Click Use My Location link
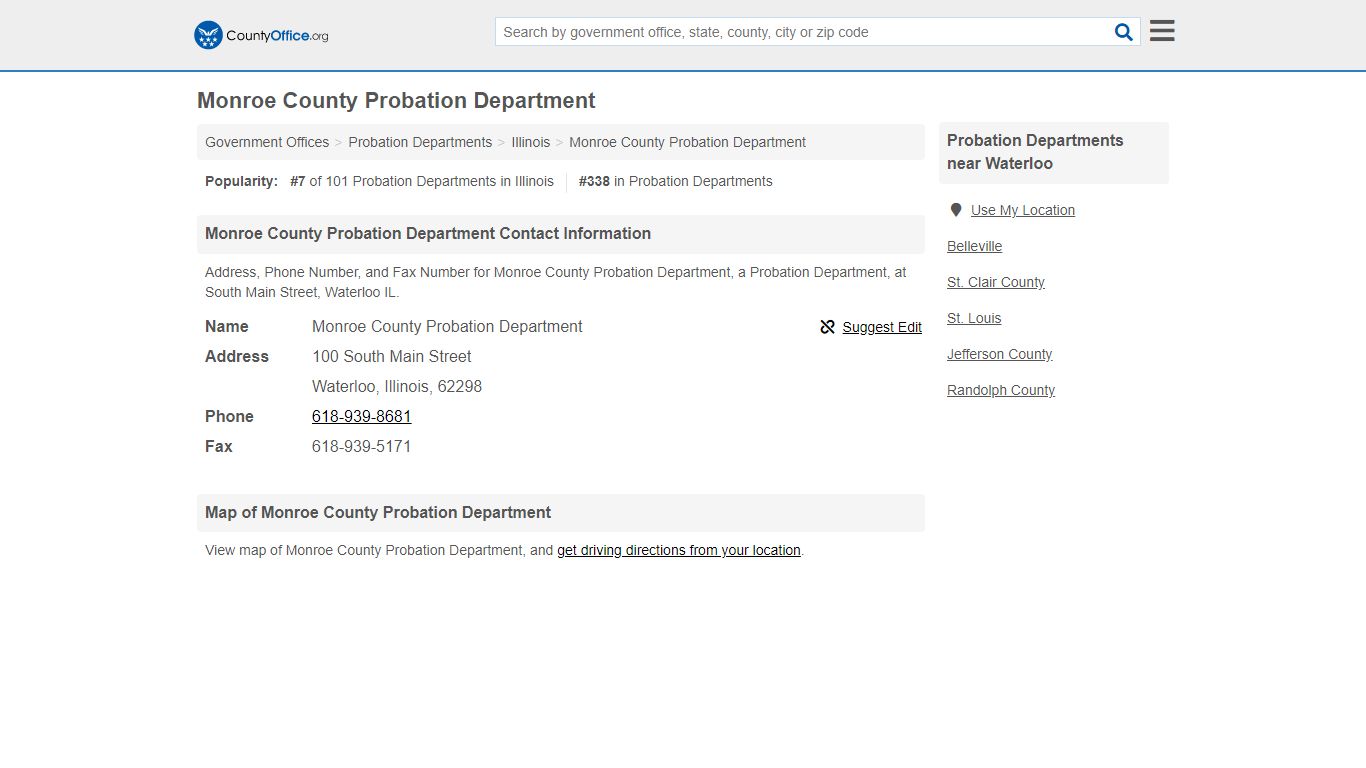Image resolution: width=1366 pixels, height=768 pixels. coord(1023,210)
